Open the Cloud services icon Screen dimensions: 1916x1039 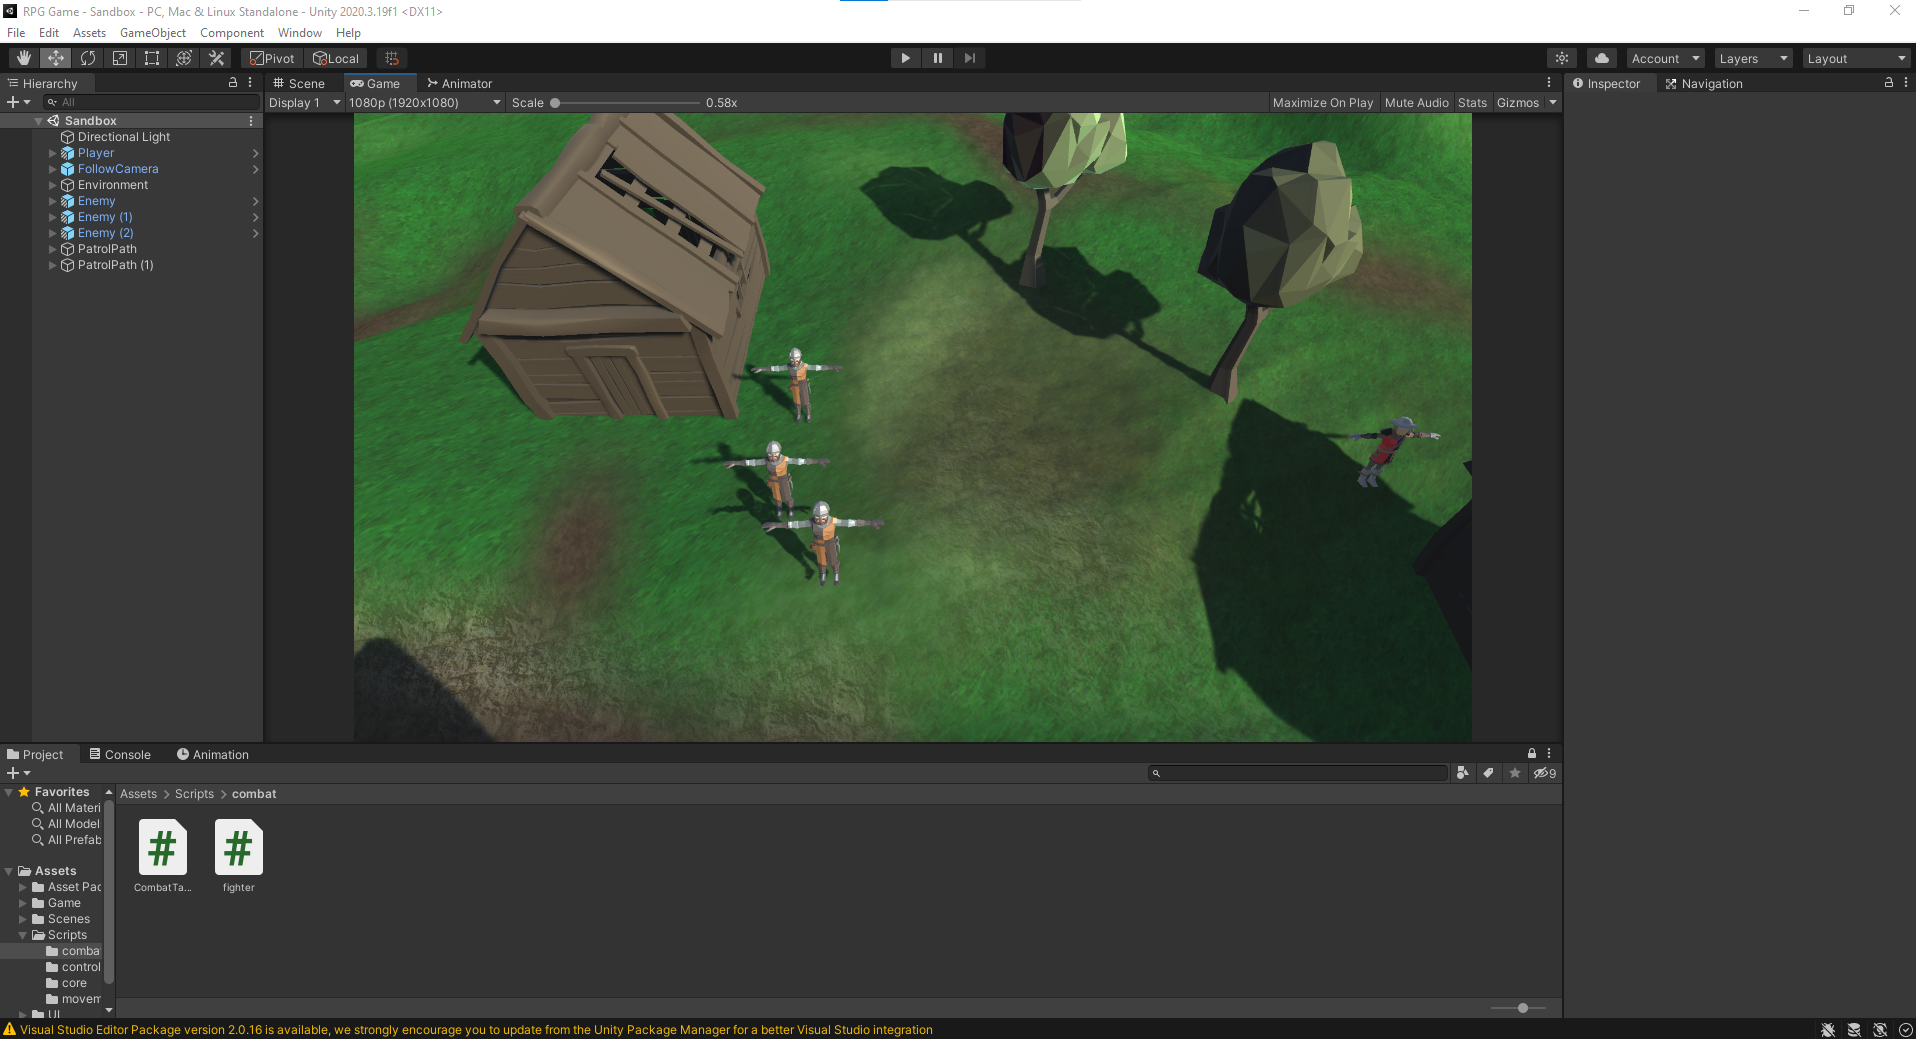(x=1601, y=58)
